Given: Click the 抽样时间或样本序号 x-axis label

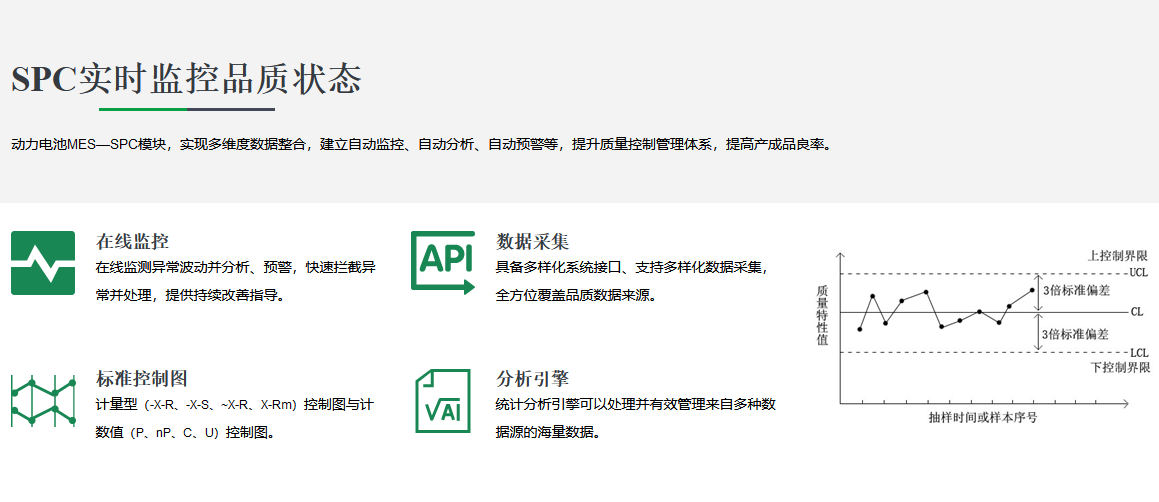Looking at the screenshot, I should pyautogui.click(x=982, y=418).
